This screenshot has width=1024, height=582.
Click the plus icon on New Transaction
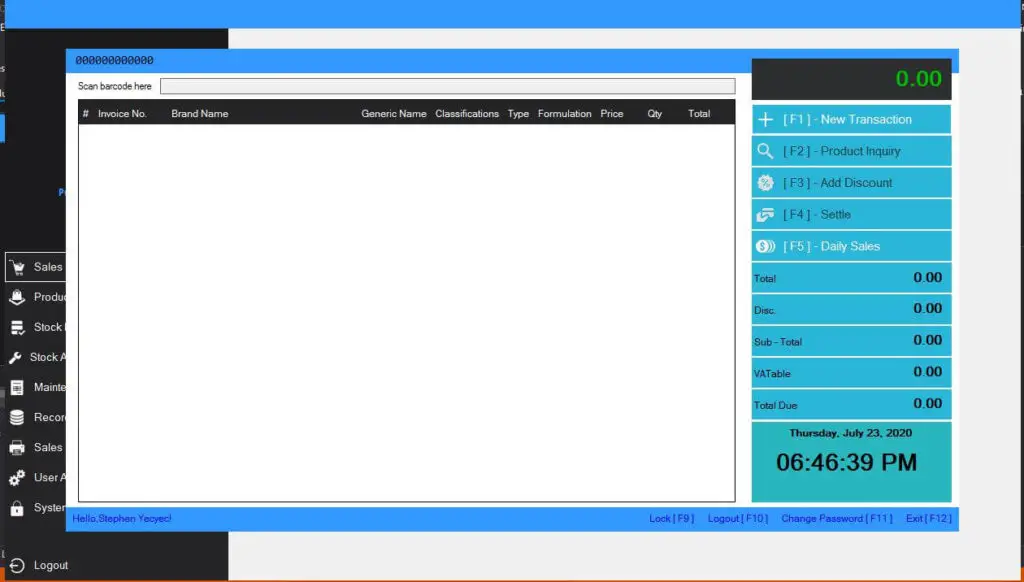[x=765, y=119]
